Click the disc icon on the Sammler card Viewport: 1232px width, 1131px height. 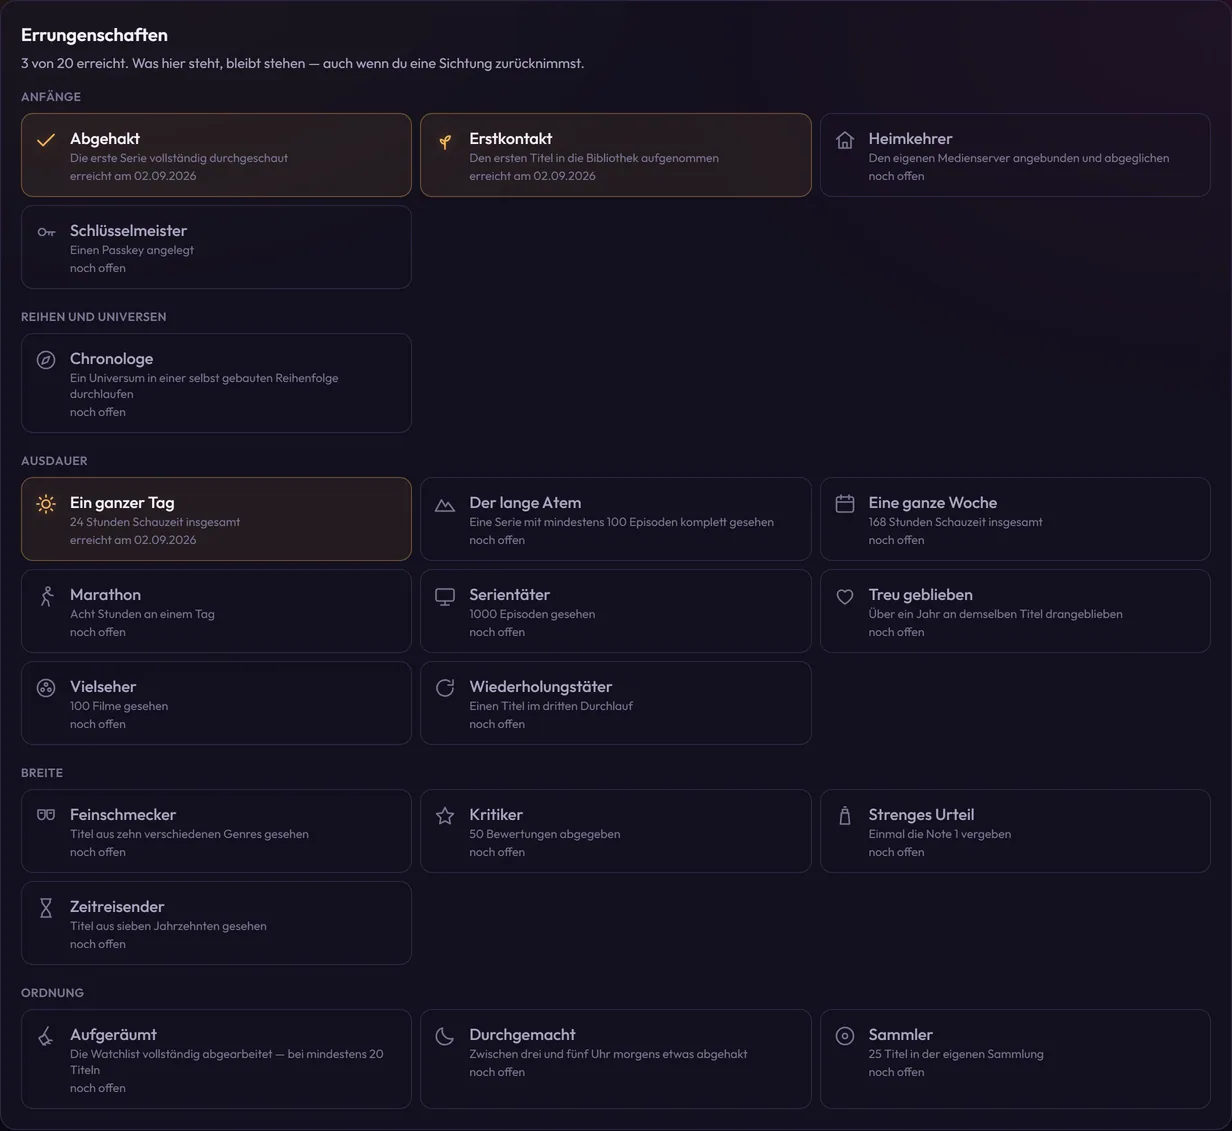pos(845,1036)
